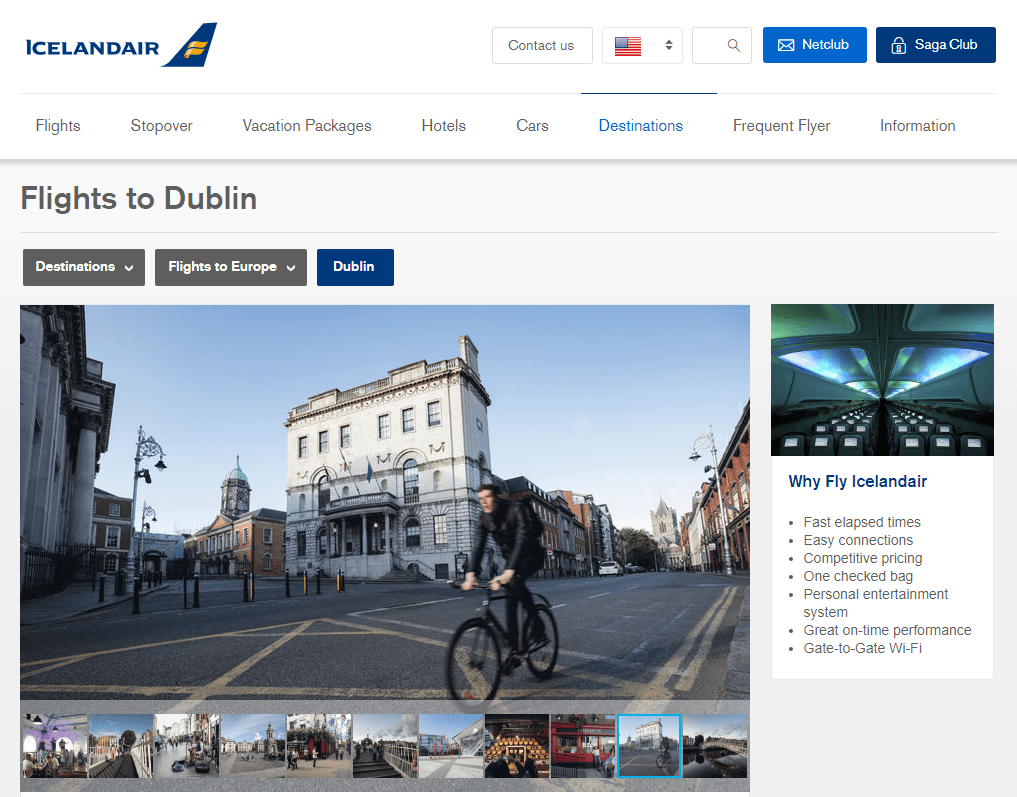Select the first thumbnail with purple lights

[54, 746]
